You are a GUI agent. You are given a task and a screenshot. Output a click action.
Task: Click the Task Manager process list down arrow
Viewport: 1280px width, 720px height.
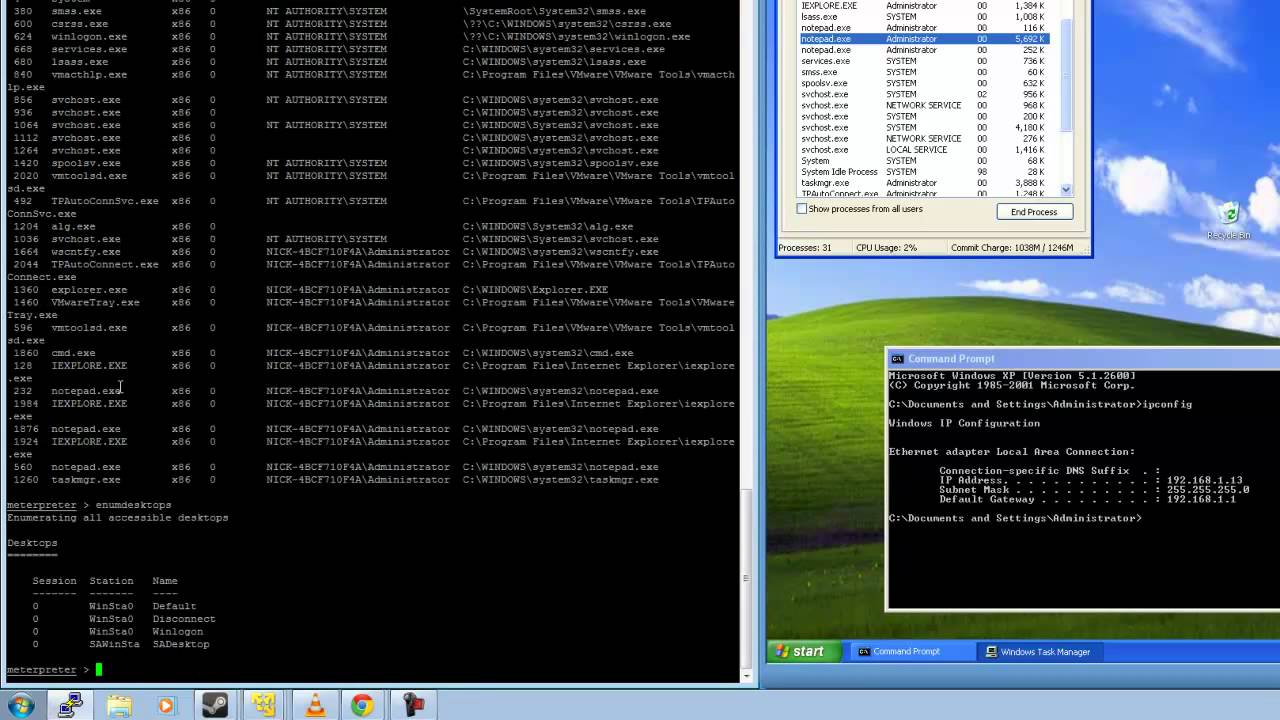click(1066, 189)
